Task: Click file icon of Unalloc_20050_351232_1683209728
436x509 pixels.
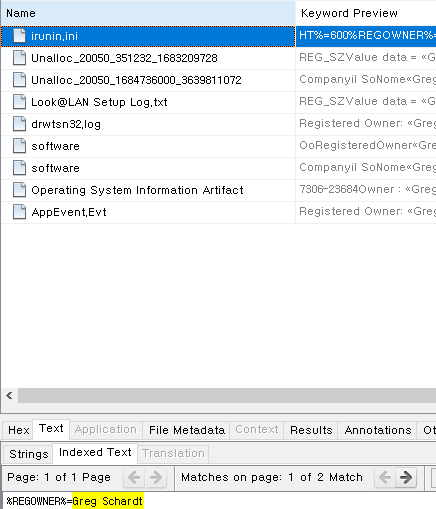Action: 19,58
